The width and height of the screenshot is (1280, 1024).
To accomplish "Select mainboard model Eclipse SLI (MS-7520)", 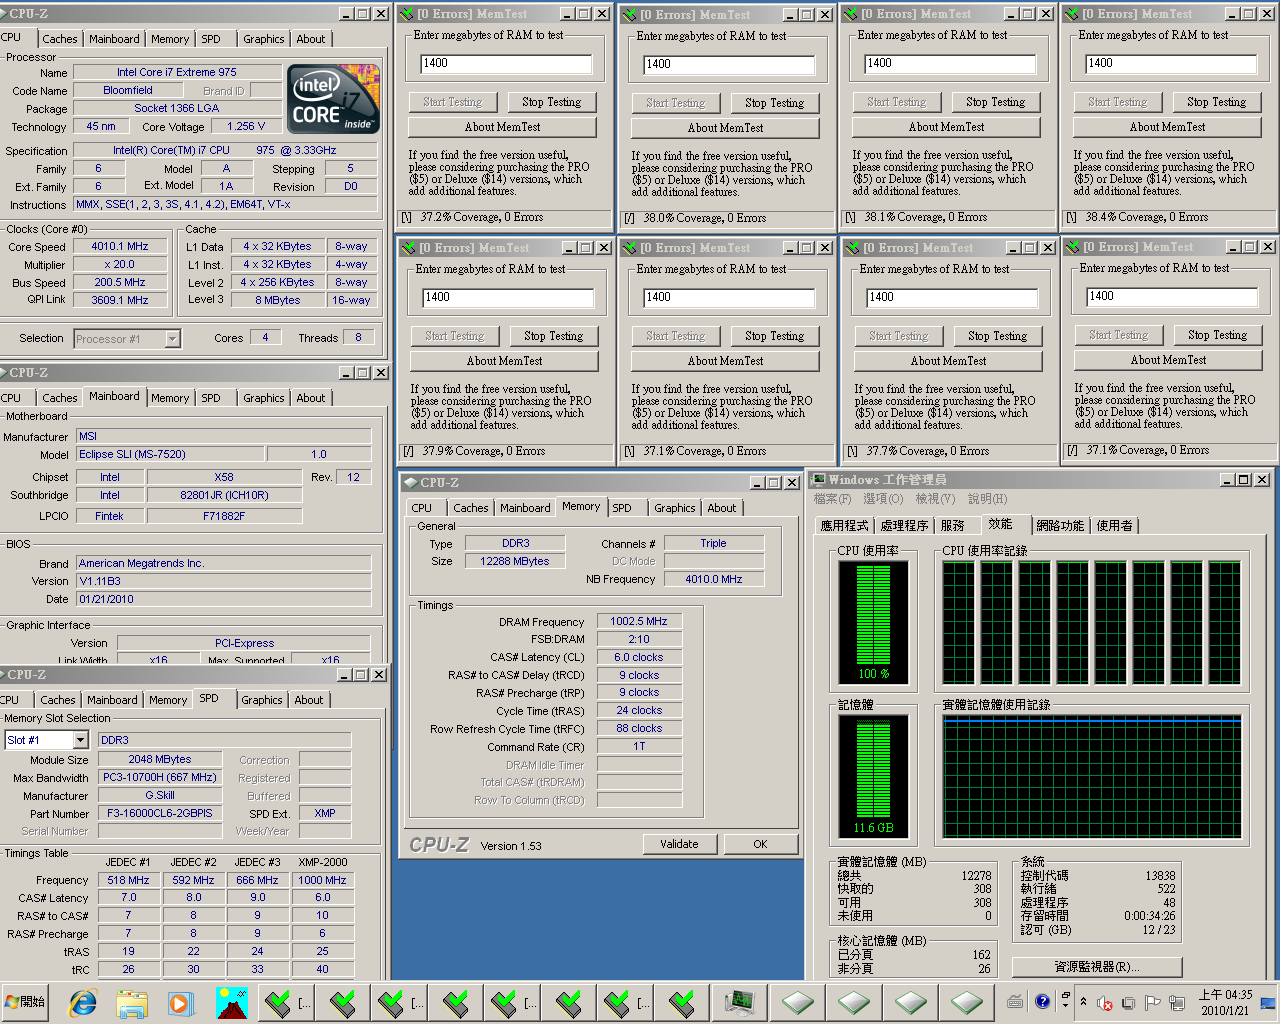I will pyautogui.click(x=170, y=454).
